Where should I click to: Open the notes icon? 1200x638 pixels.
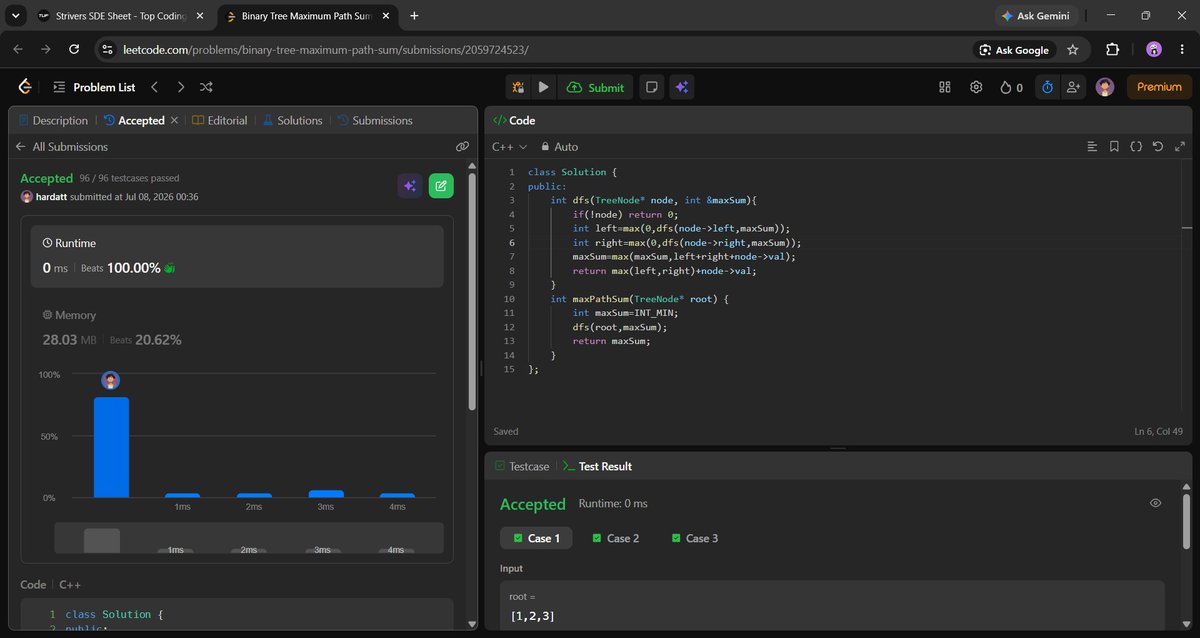coord(651,87)
